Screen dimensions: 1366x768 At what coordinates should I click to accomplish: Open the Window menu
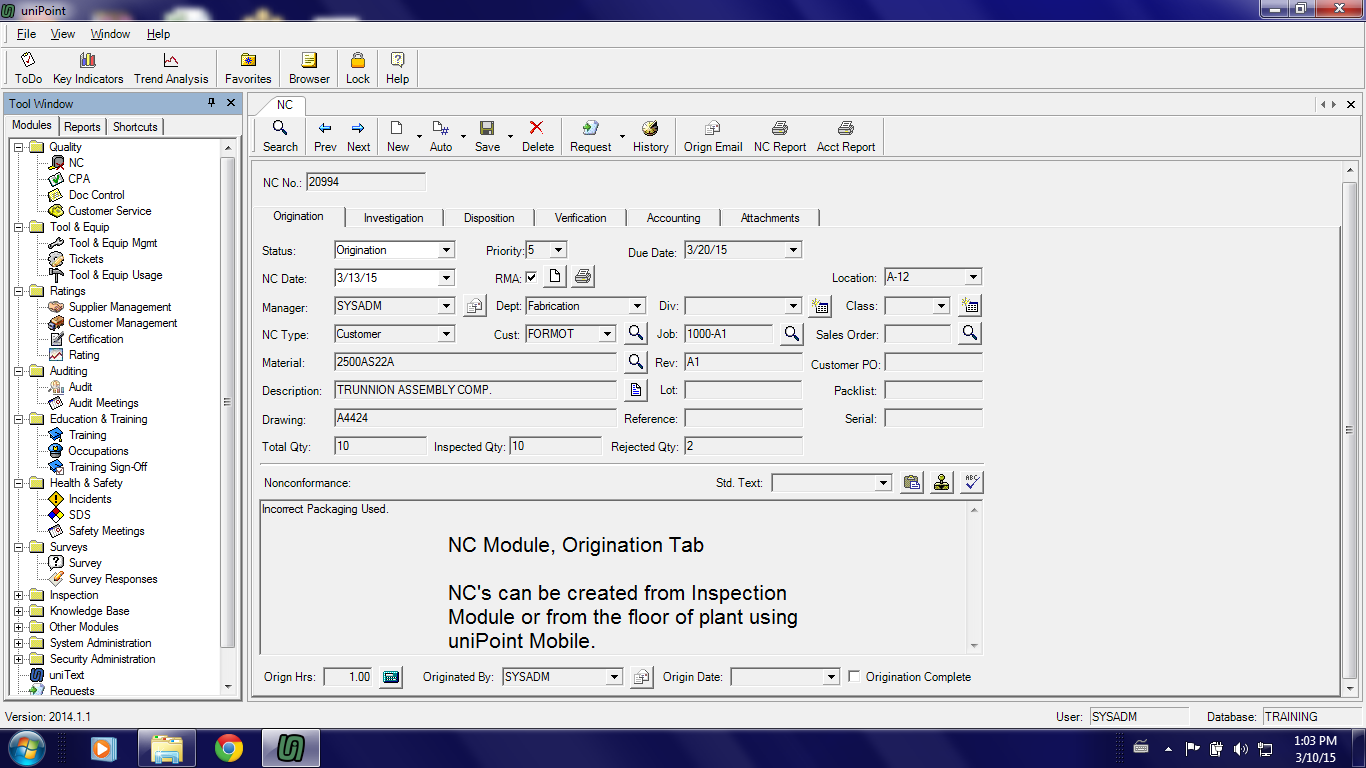tap(110, 34)
